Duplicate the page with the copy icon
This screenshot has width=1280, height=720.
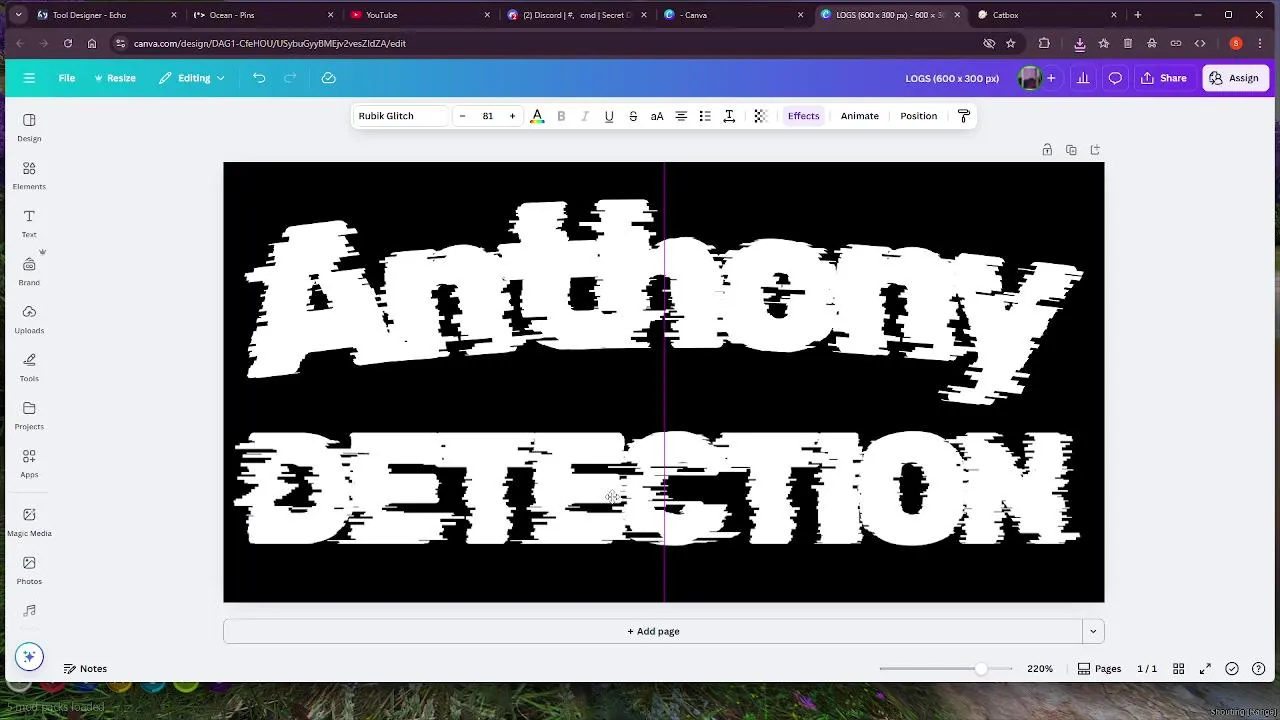click(1071, 150)
